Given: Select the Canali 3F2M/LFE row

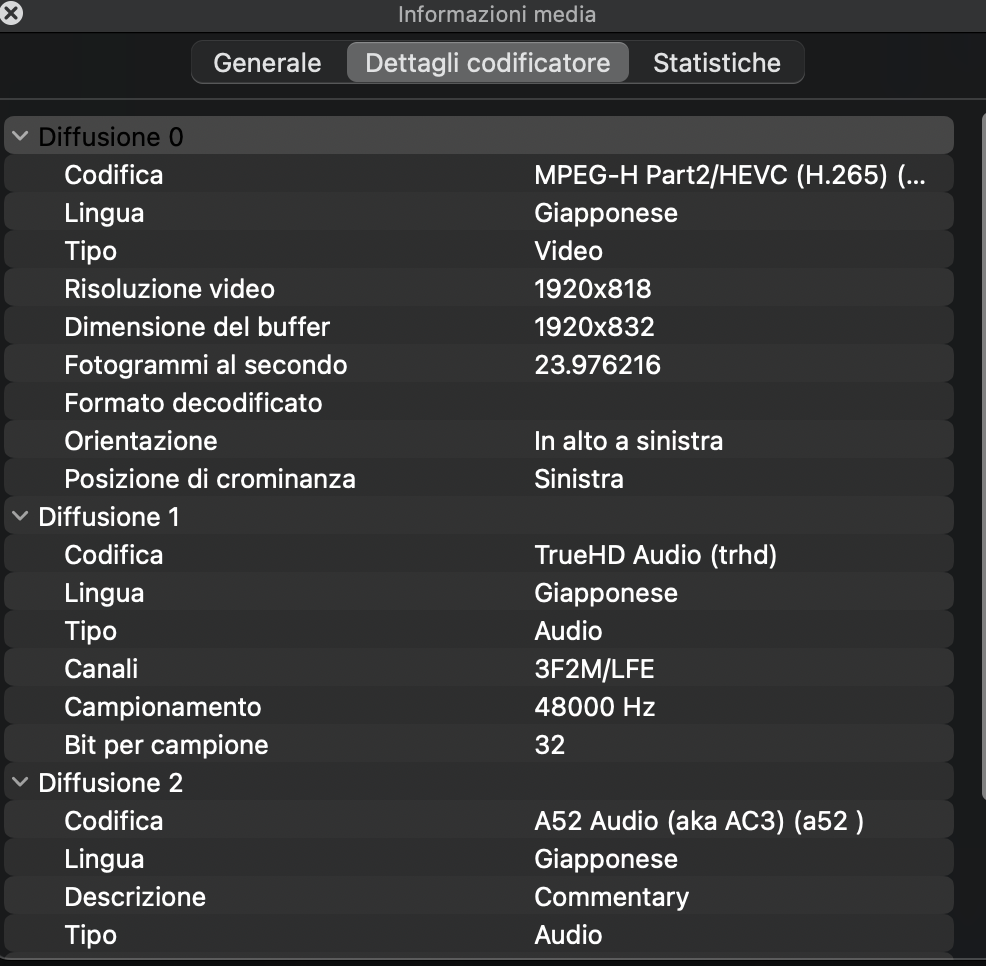Looking at the screenshot, I should (x=478, y=669).
